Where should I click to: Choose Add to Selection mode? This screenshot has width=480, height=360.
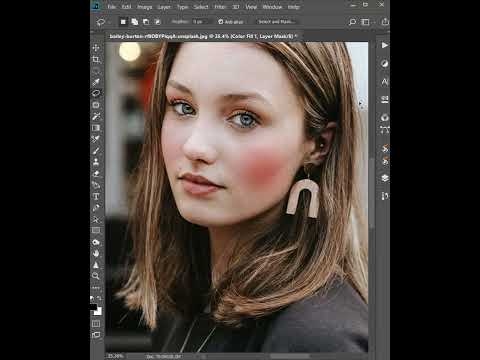[x=135, y=22]
